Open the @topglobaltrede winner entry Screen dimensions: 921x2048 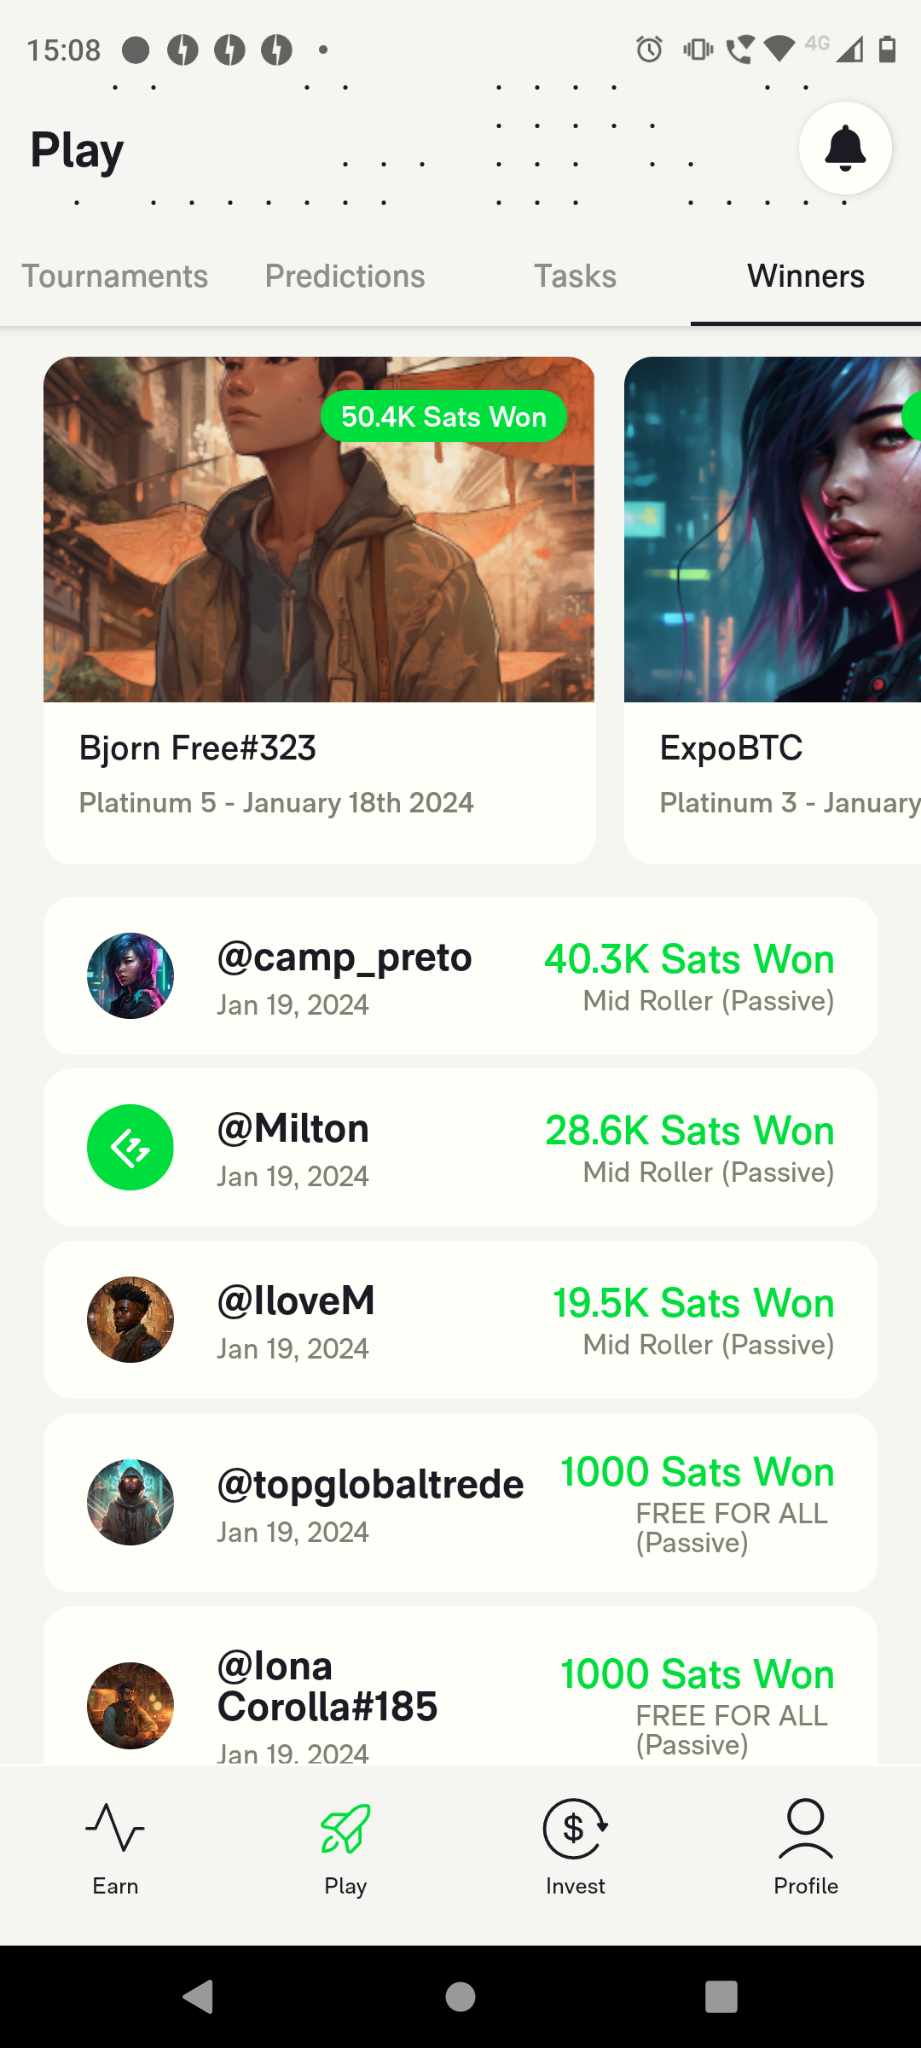coord(460,1503)
